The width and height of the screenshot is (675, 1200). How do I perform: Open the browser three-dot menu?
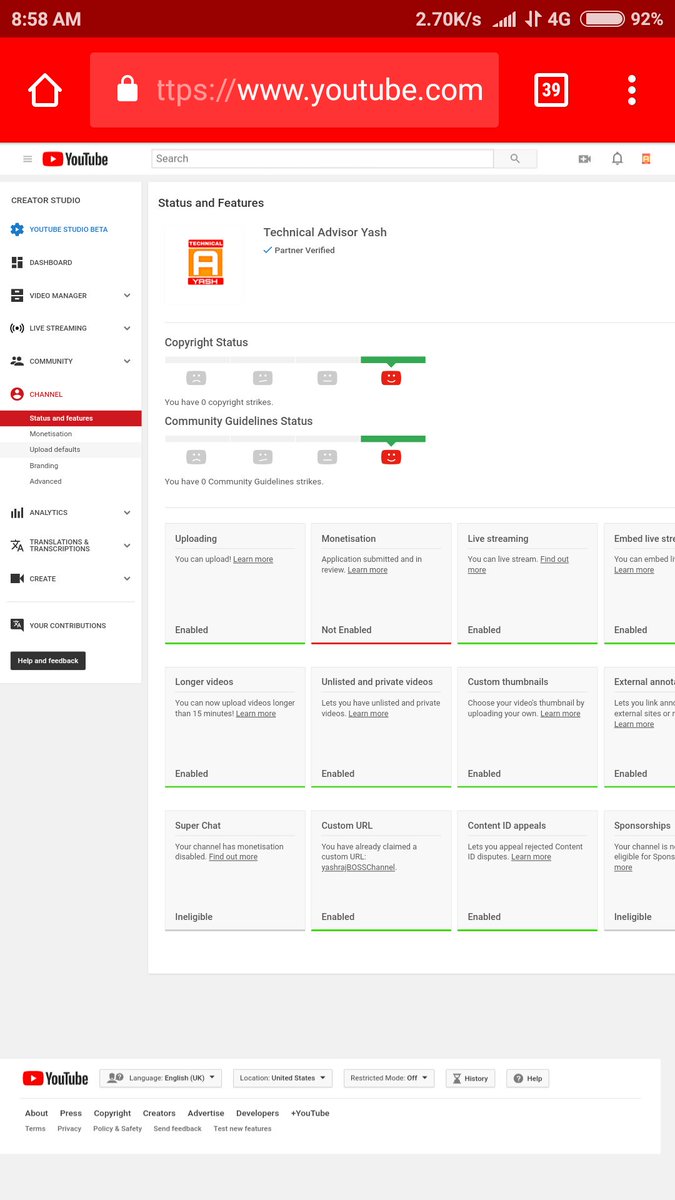tap(632, 90)
